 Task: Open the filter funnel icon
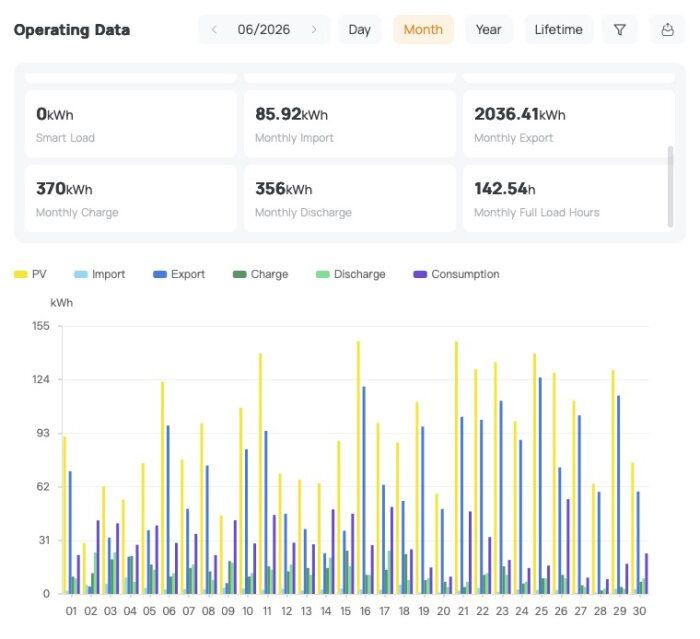[619, 30]
